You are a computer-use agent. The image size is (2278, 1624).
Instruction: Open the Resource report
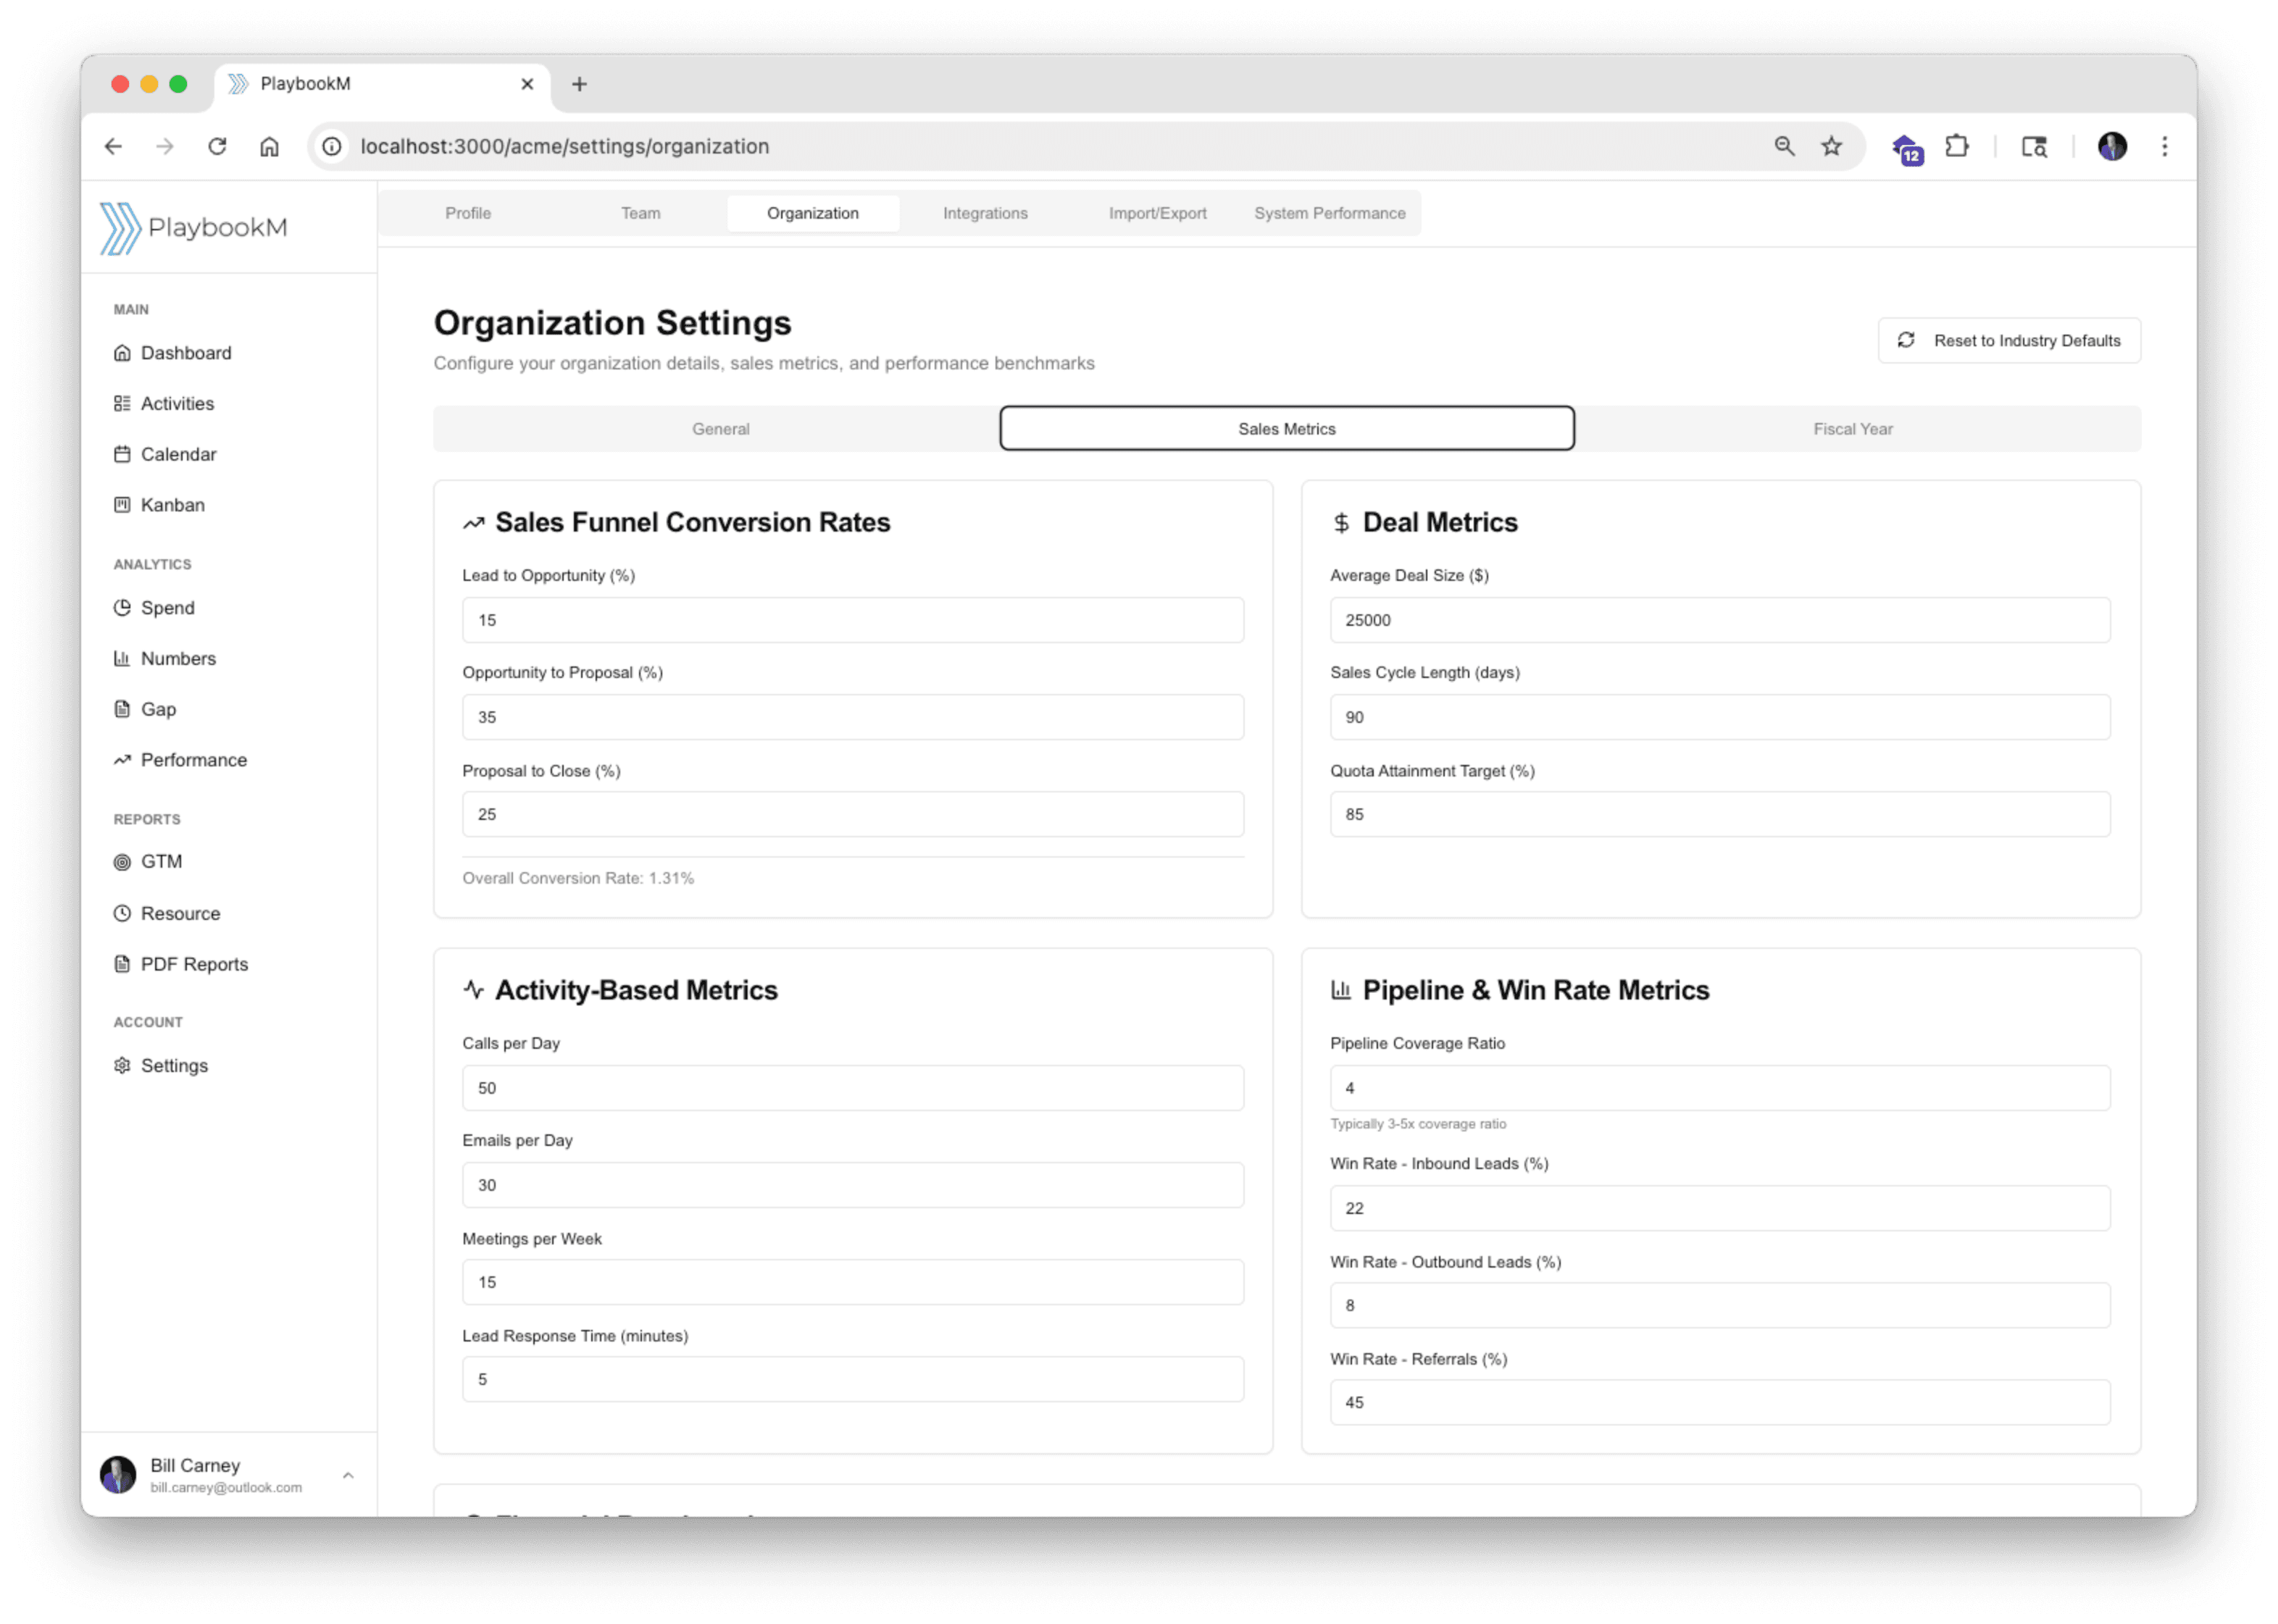click(x=179, y=913)
